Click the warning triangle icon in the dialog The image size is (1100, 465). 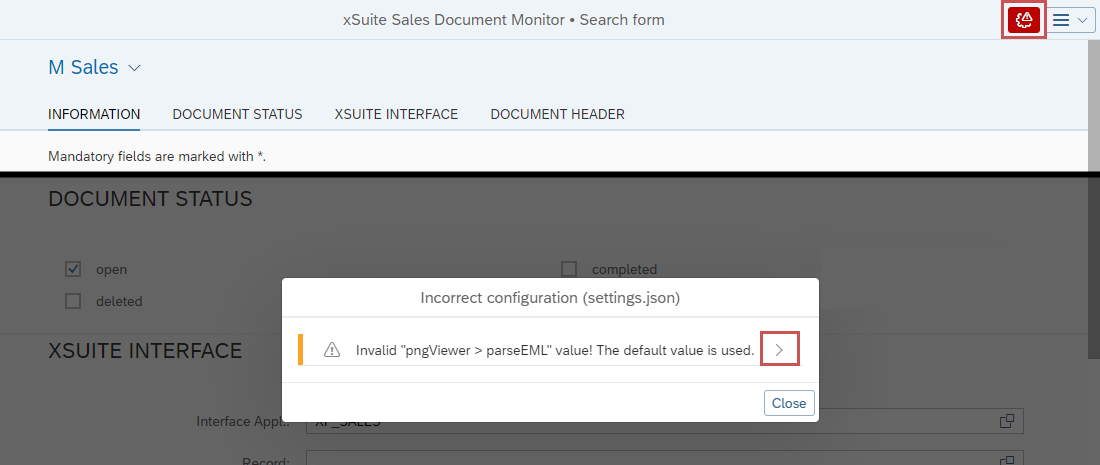(x=332, y=350)
